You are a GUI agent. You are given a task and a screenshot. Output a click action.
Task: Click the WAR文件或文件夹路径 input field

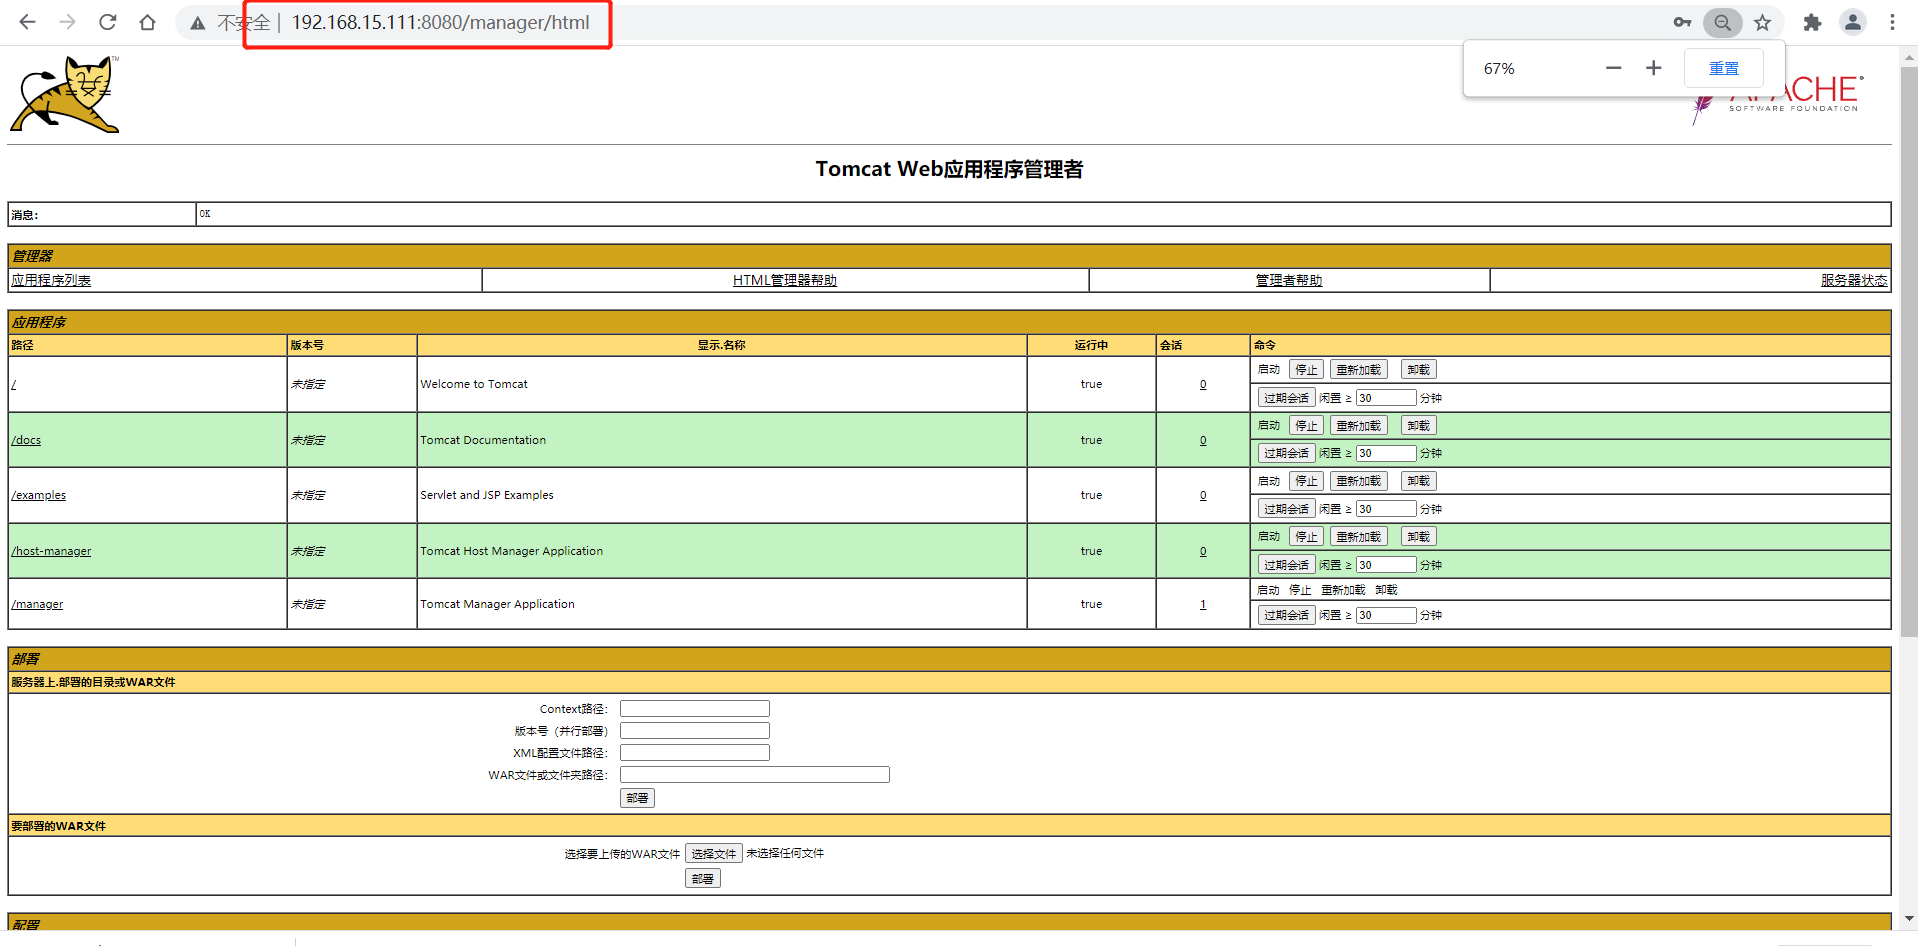click(755, 775)
